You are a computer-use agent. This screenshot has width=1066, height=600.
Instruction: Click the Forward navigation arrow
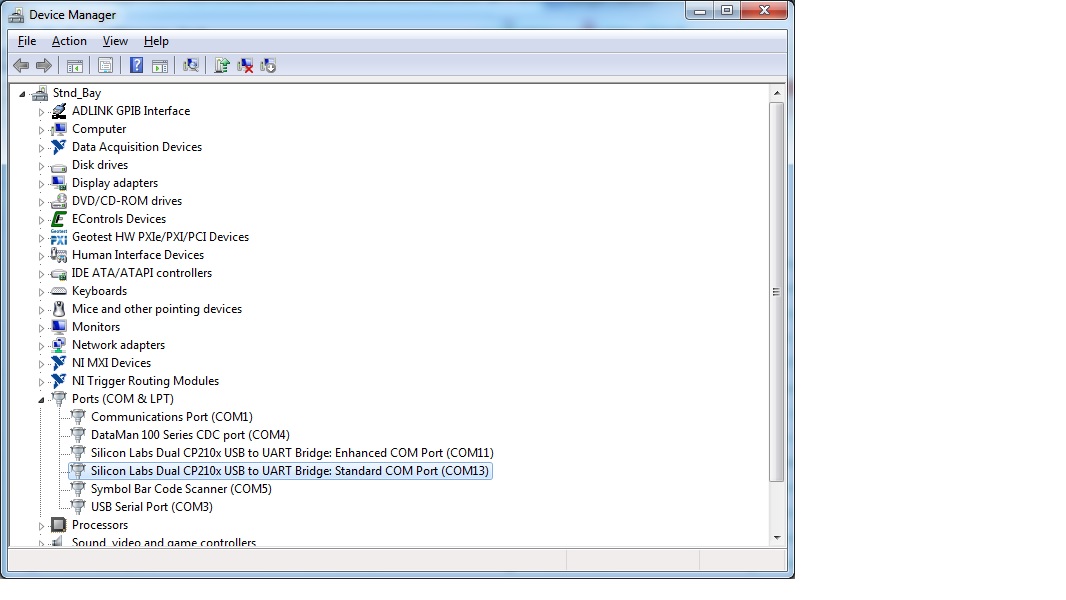click(x=44, y=65)
